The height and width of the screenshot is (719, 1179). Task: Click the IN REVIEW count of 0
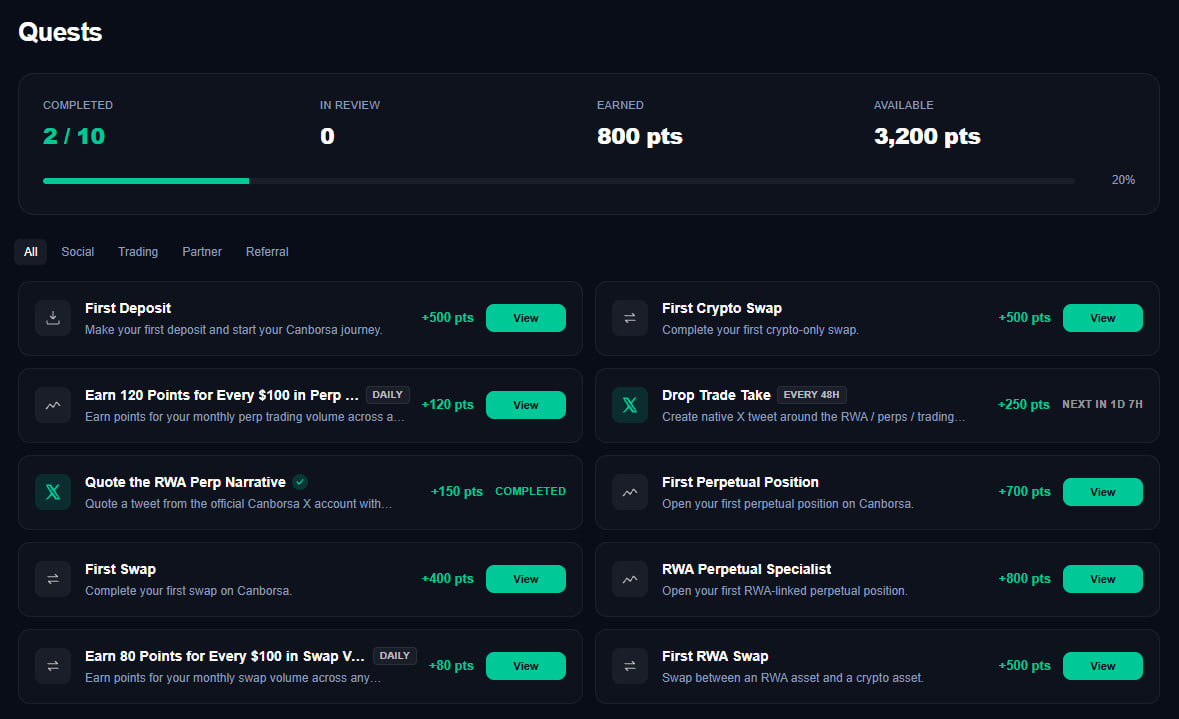[x=327, y=136]
